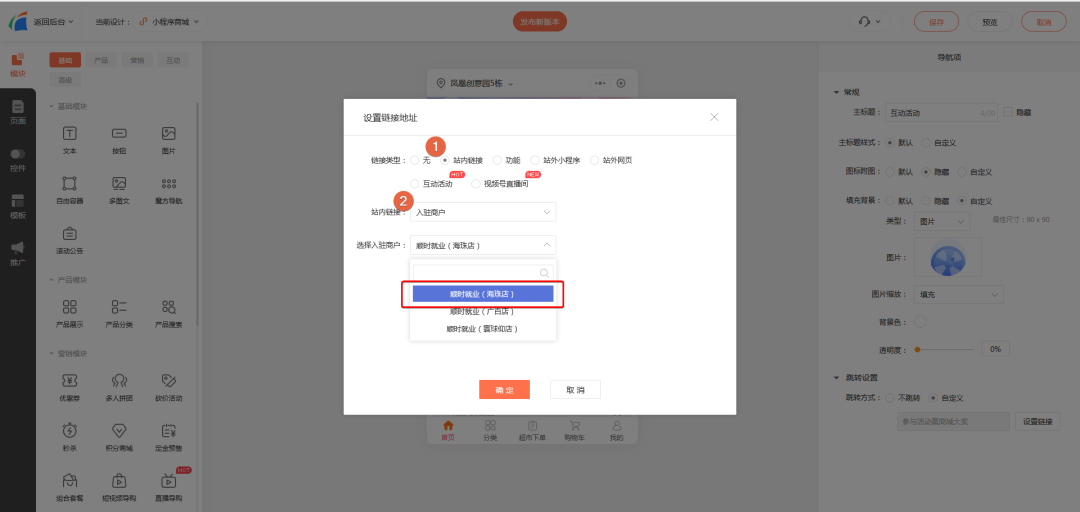
Task: Select link type 站外小程序 radio
Action: click(x=534, y=160)
